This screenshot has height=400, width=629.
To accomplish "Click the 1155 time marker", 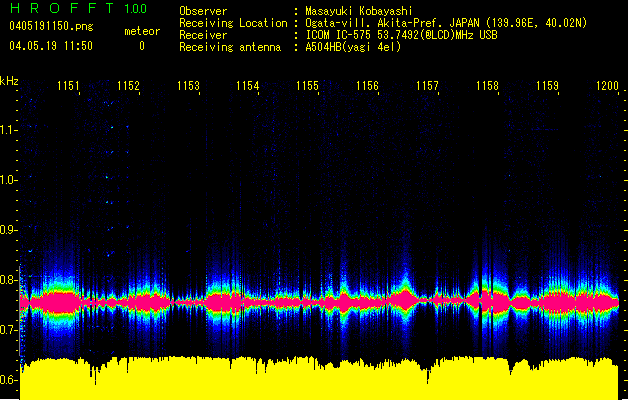I will point(307,85).
